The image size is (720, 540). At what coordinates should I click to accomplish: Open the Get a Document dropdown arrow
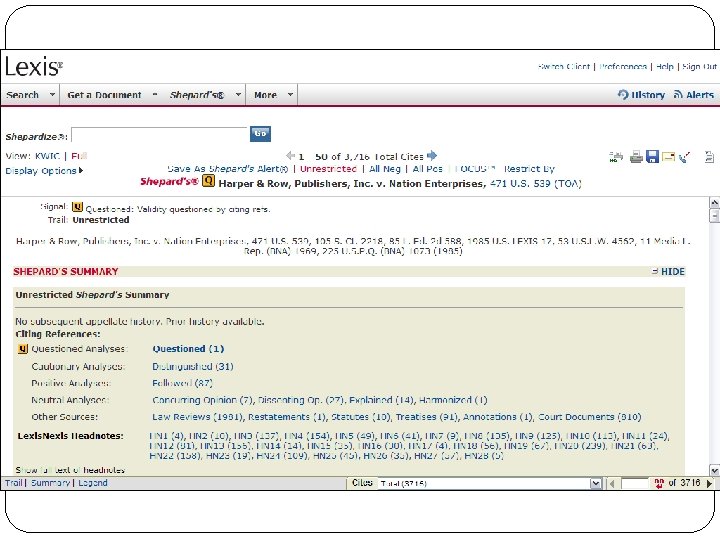pyautogui.click(x=155, y=95)
